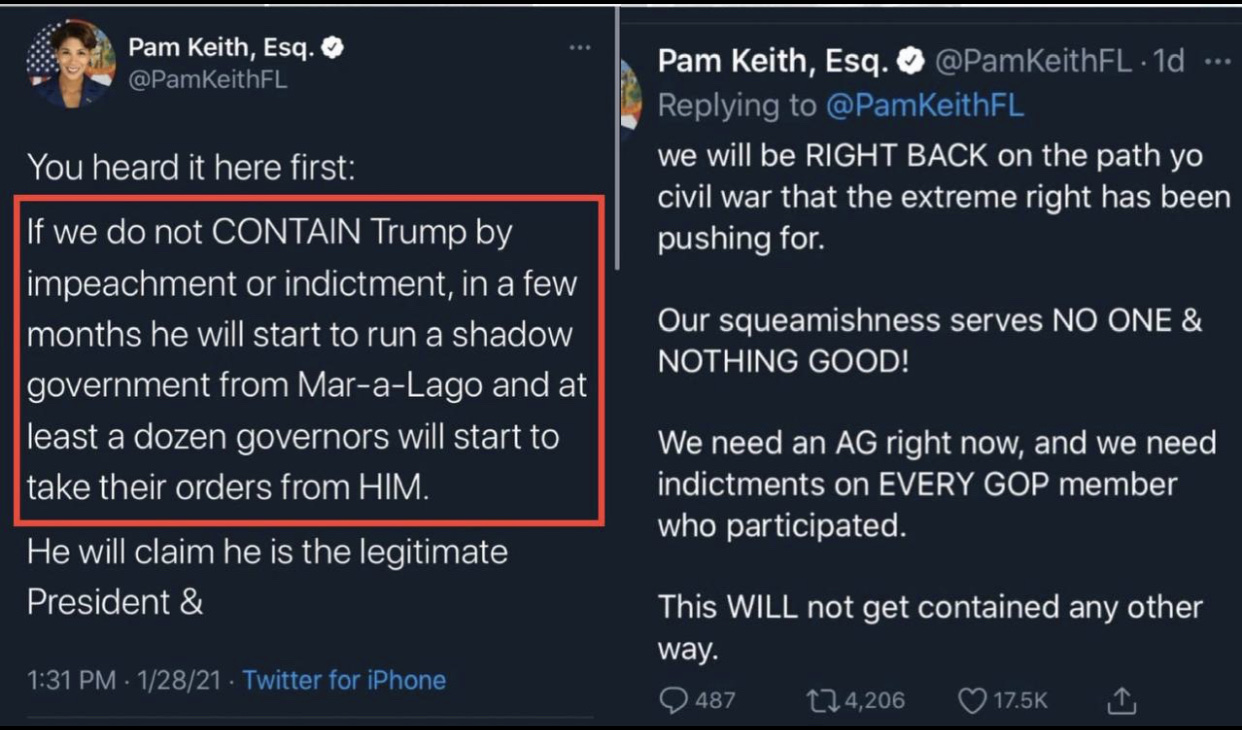Click the @PamKeithFL reply-to mention link

pyautogui.click(x=925, y=105)
